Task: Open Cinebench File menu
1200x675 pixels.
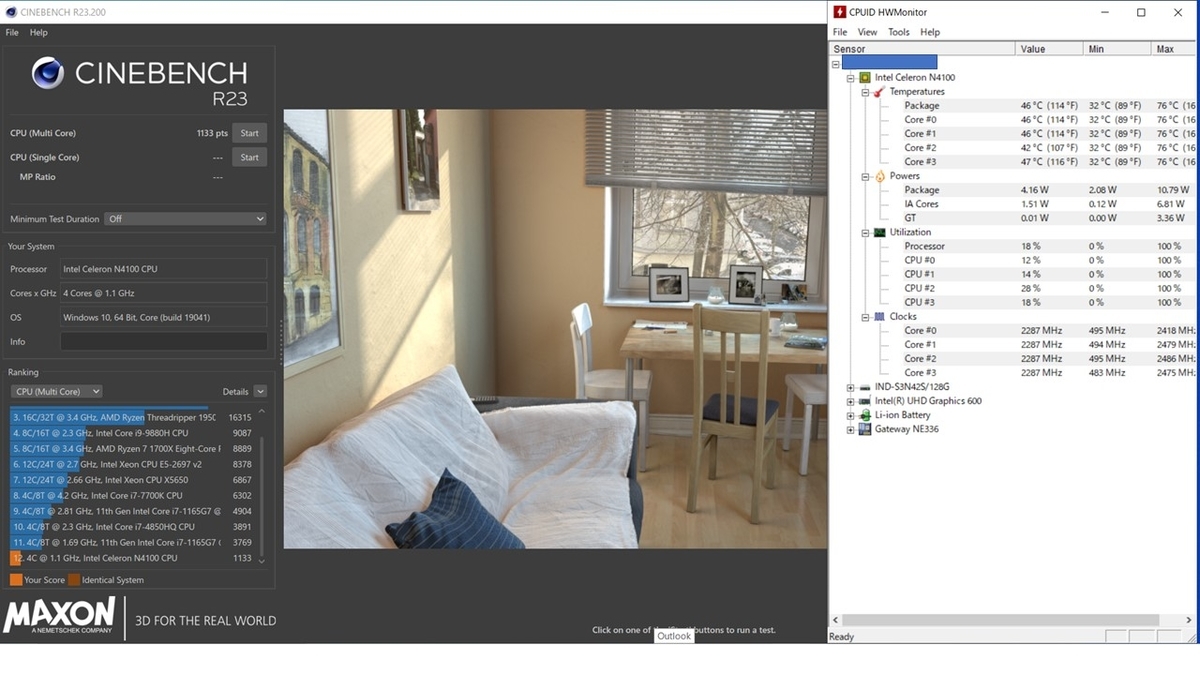Action: pyautogui.click(x=12, y=33)
